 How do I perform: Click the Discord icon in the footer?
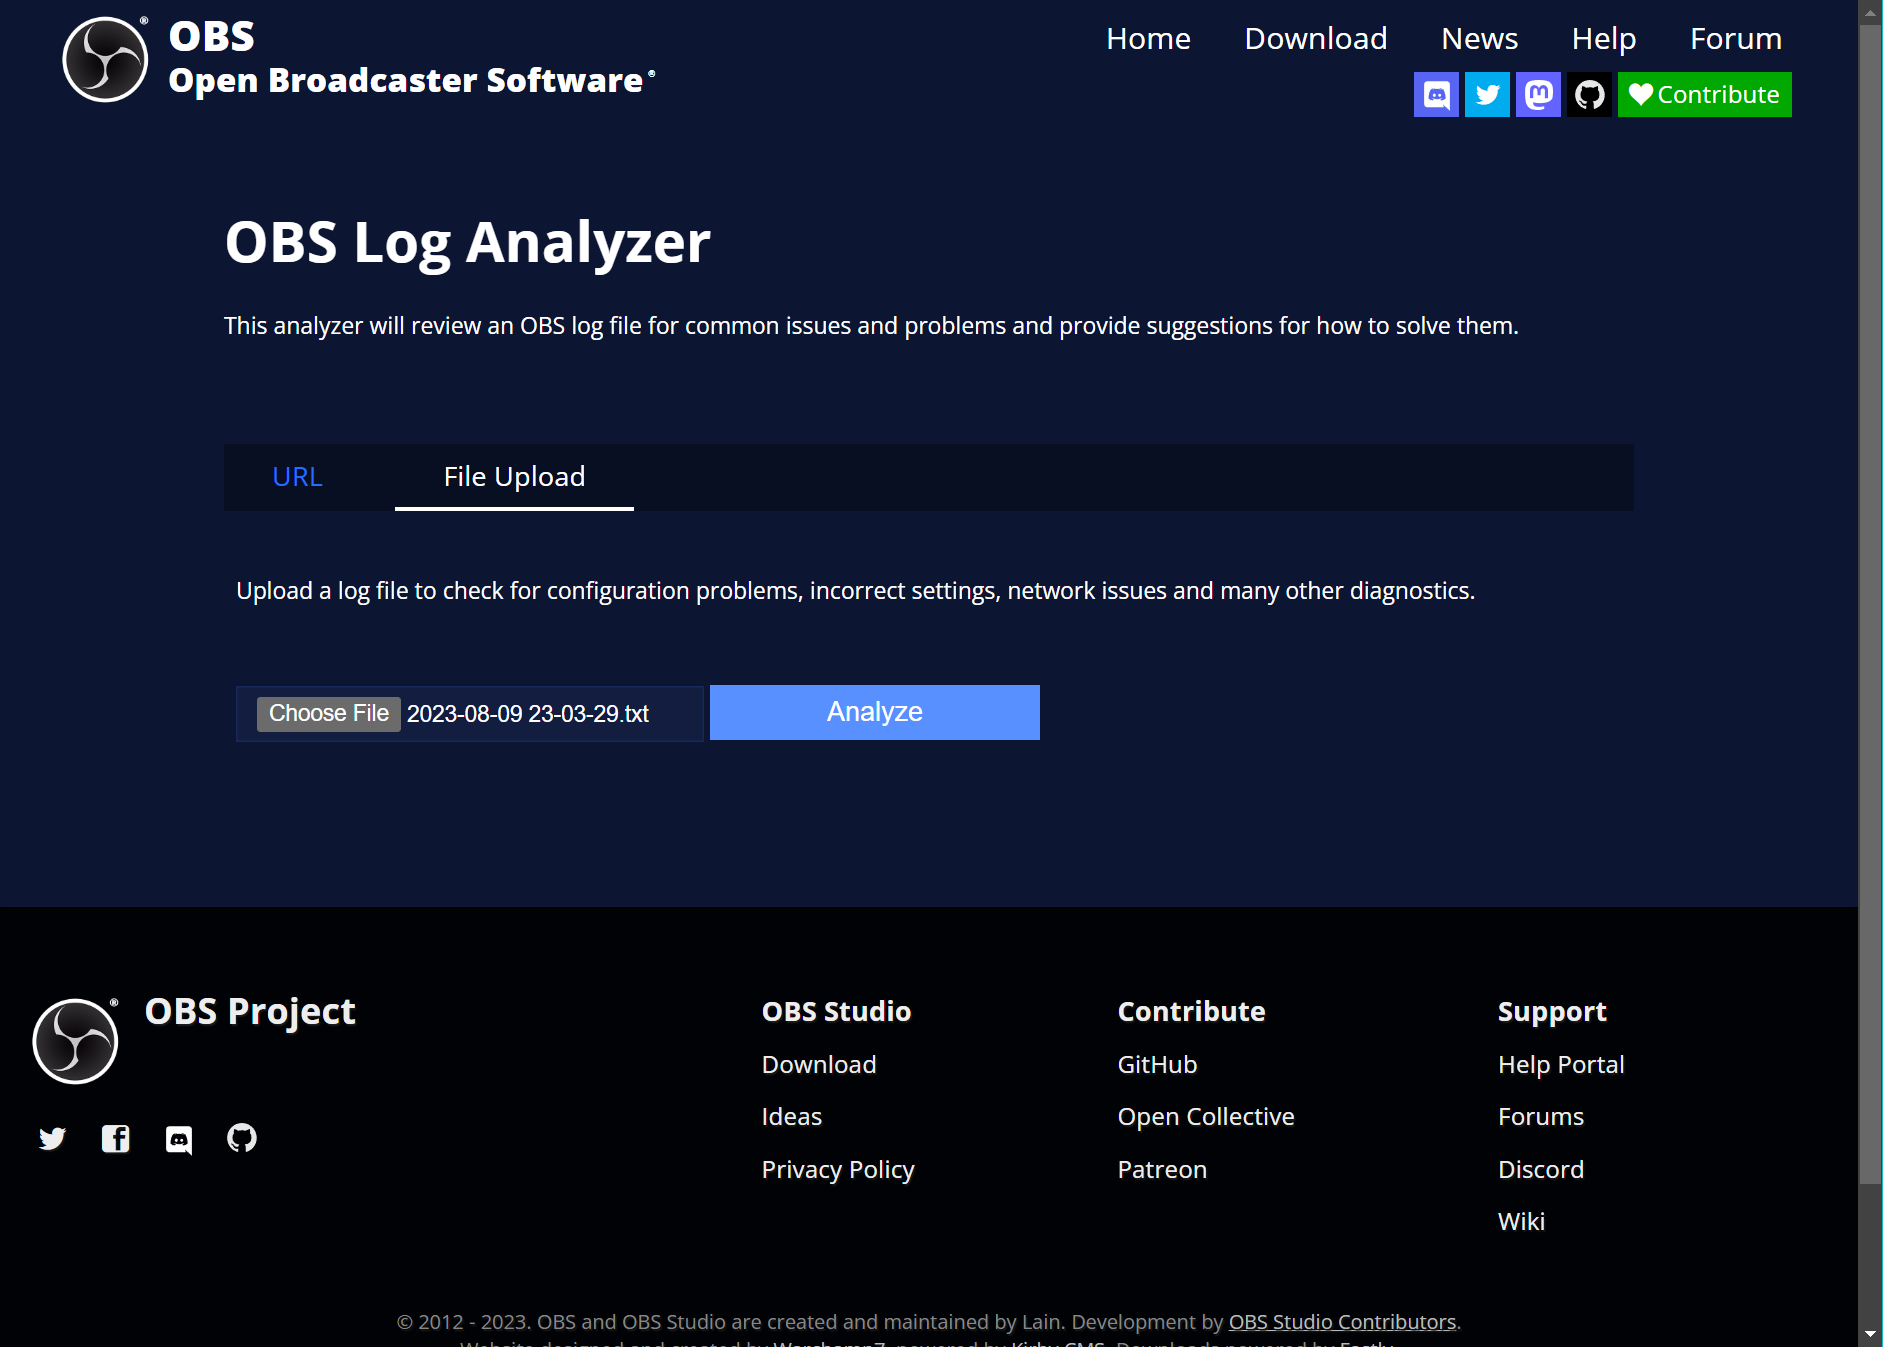coord(179,1138)
